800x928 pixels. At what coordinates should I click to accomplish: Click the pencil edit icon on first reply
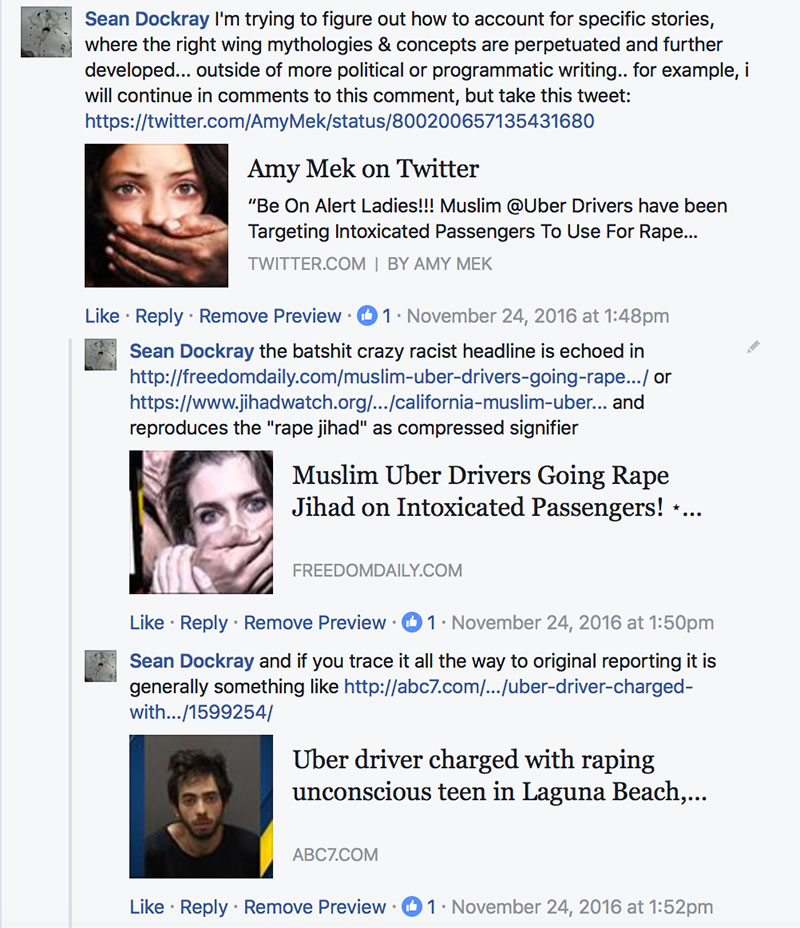tap(753, 347)
